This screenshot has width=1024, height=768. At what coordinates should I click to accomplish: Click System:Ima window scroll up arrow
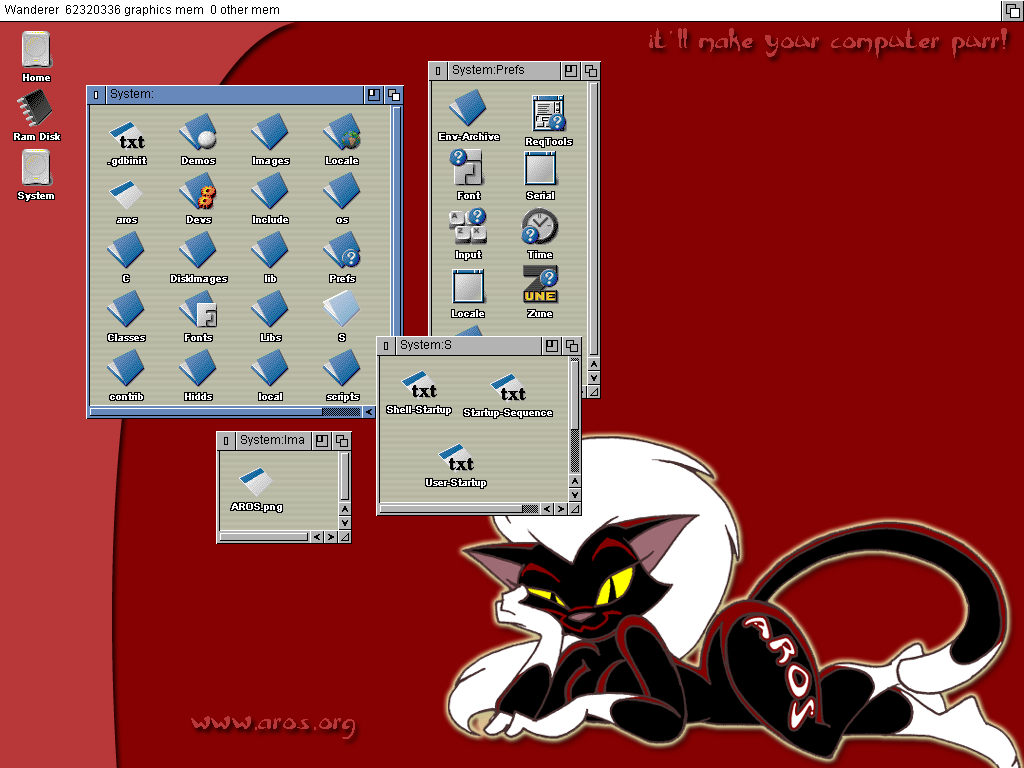point(345,509)
